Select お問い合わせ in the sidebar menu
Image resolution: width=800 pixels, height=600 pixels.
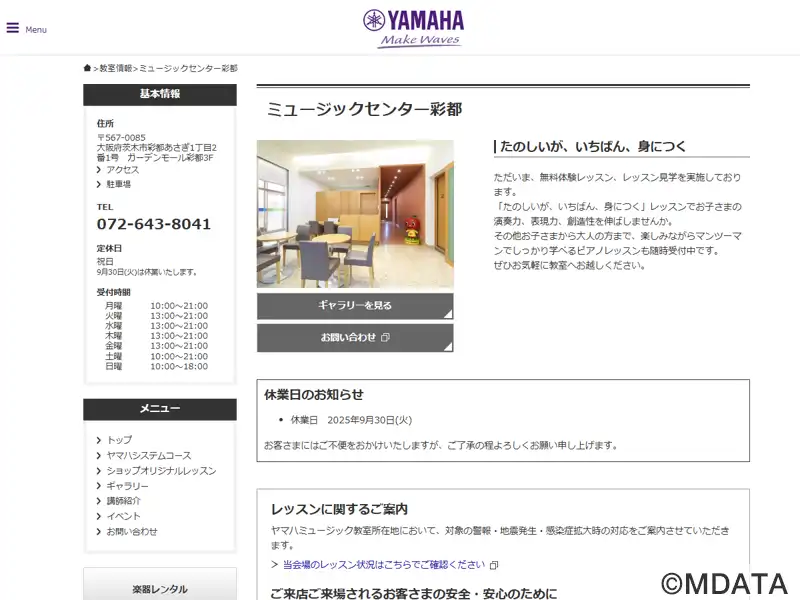pos(132,532)
